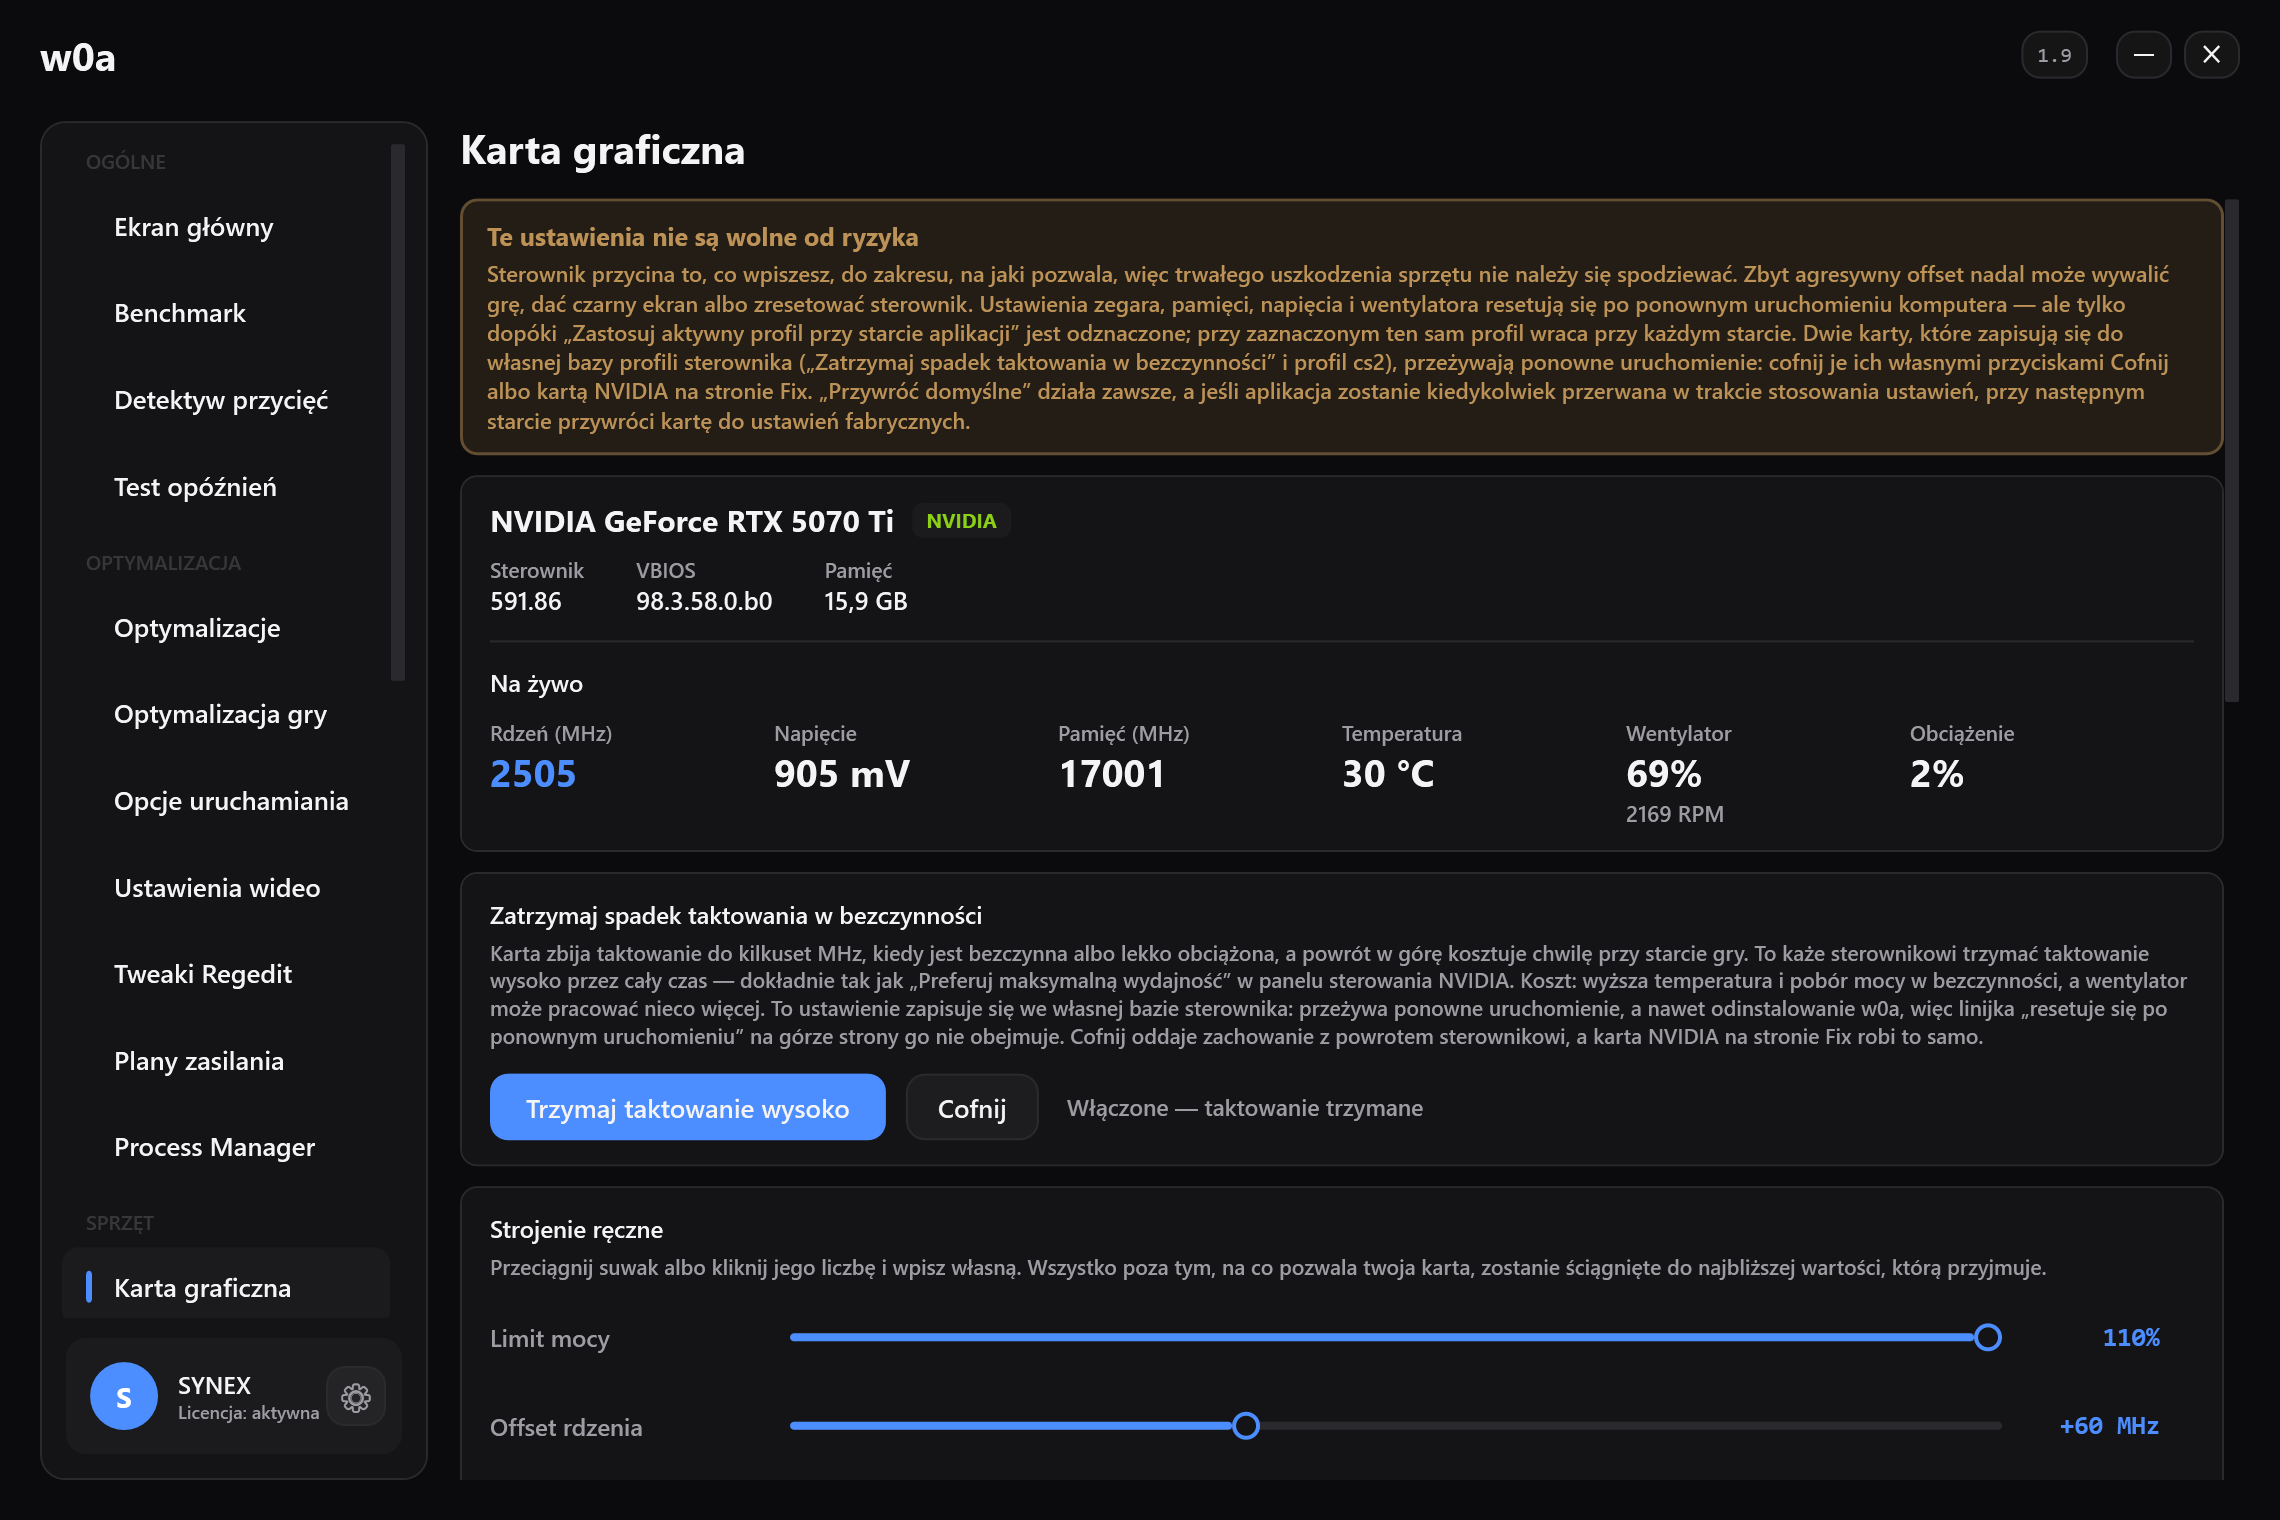
Task: Click the 'Licencja: aktywna' status text
Action: pos(248,1413)
